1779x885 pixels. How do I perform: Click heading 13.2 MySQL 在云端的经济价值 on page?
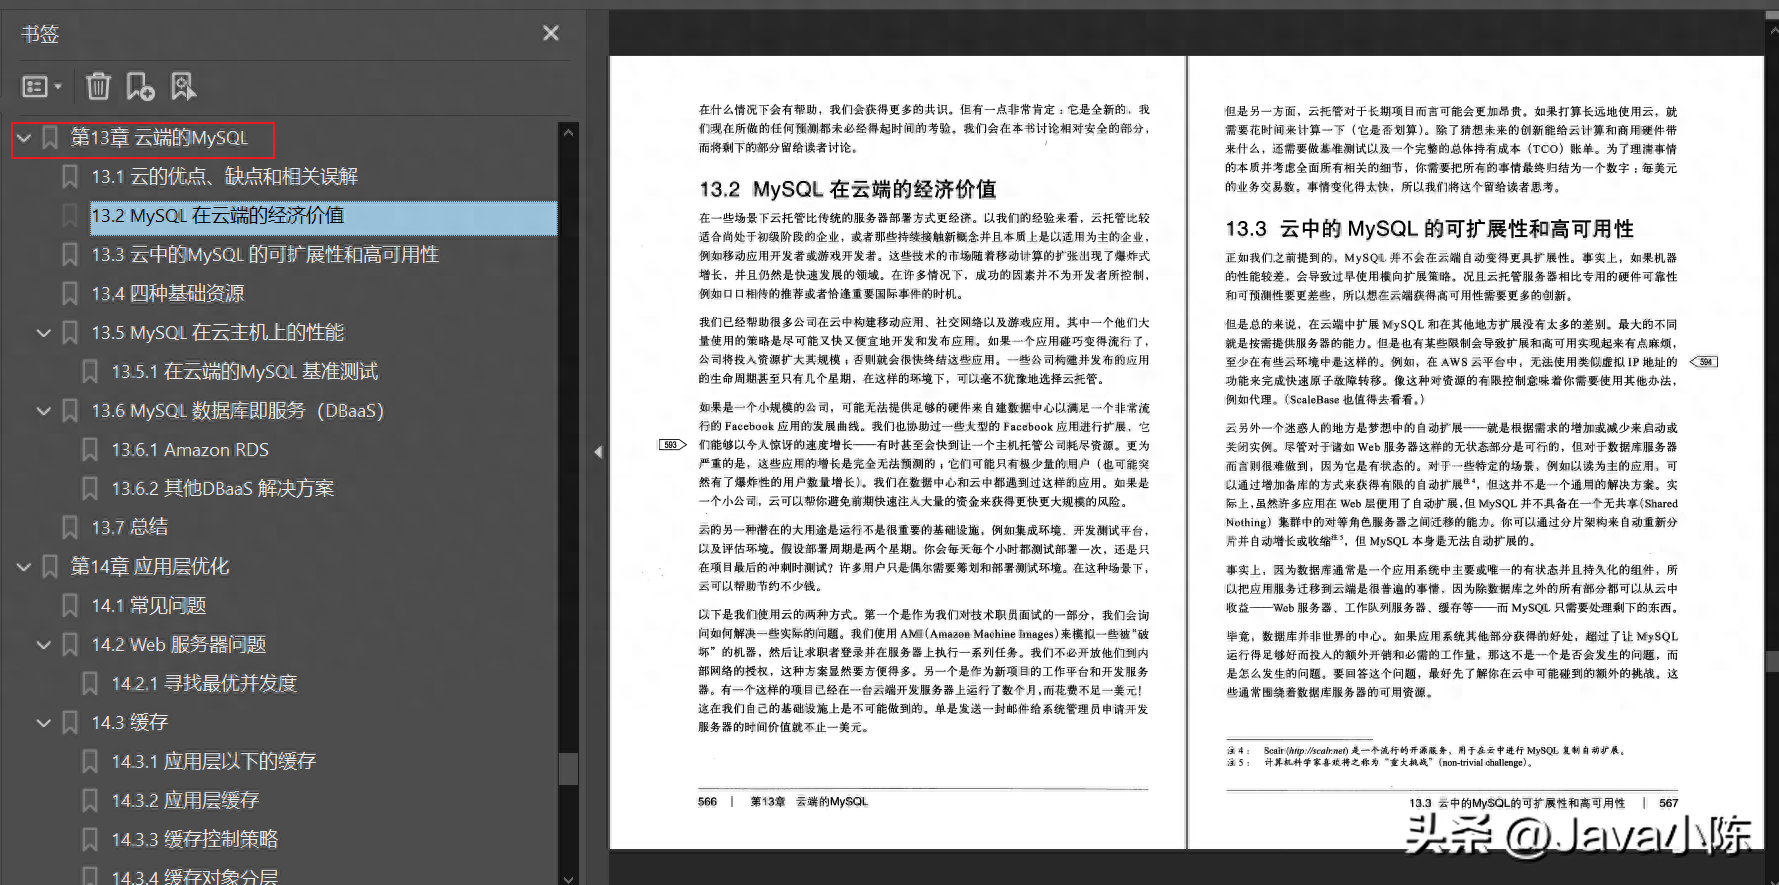847,189
